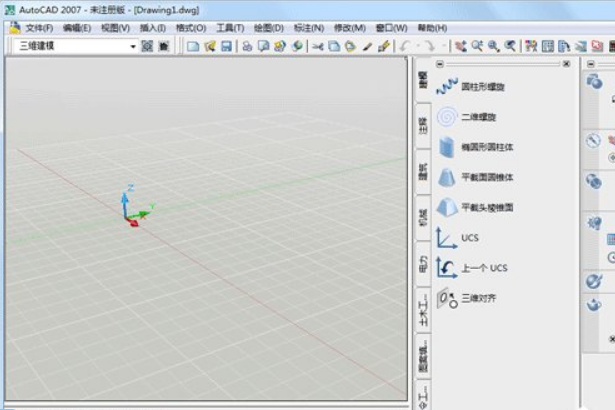615x410 pixels.
Task: Open the Redo history dropdown arrow
Action: click(444, 46)
